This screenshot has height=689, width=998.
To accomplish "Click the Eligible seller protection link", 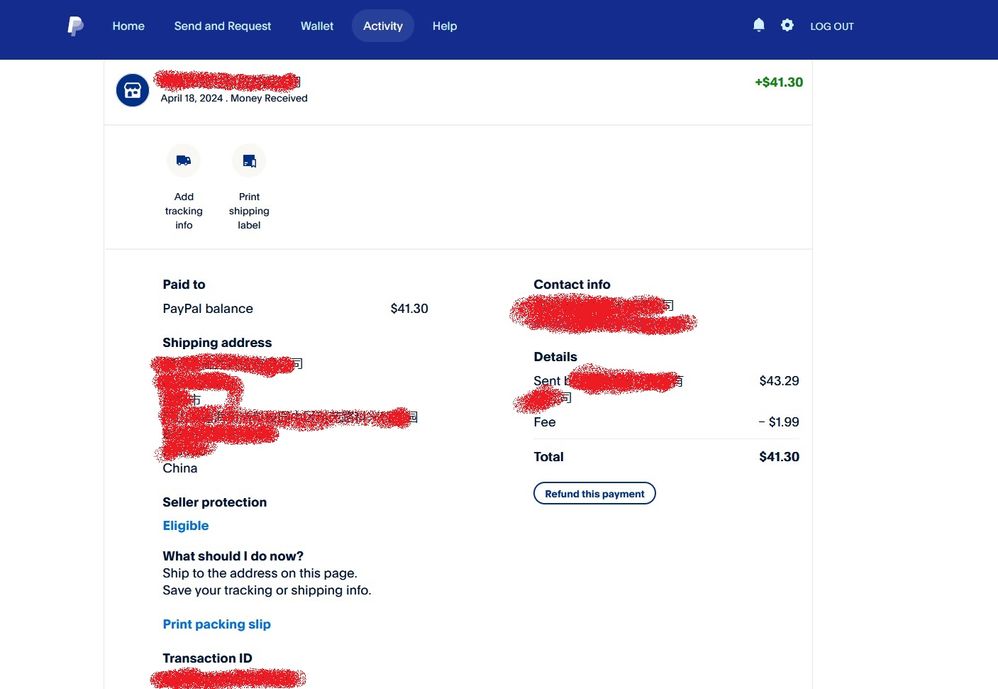I will 185,525.
